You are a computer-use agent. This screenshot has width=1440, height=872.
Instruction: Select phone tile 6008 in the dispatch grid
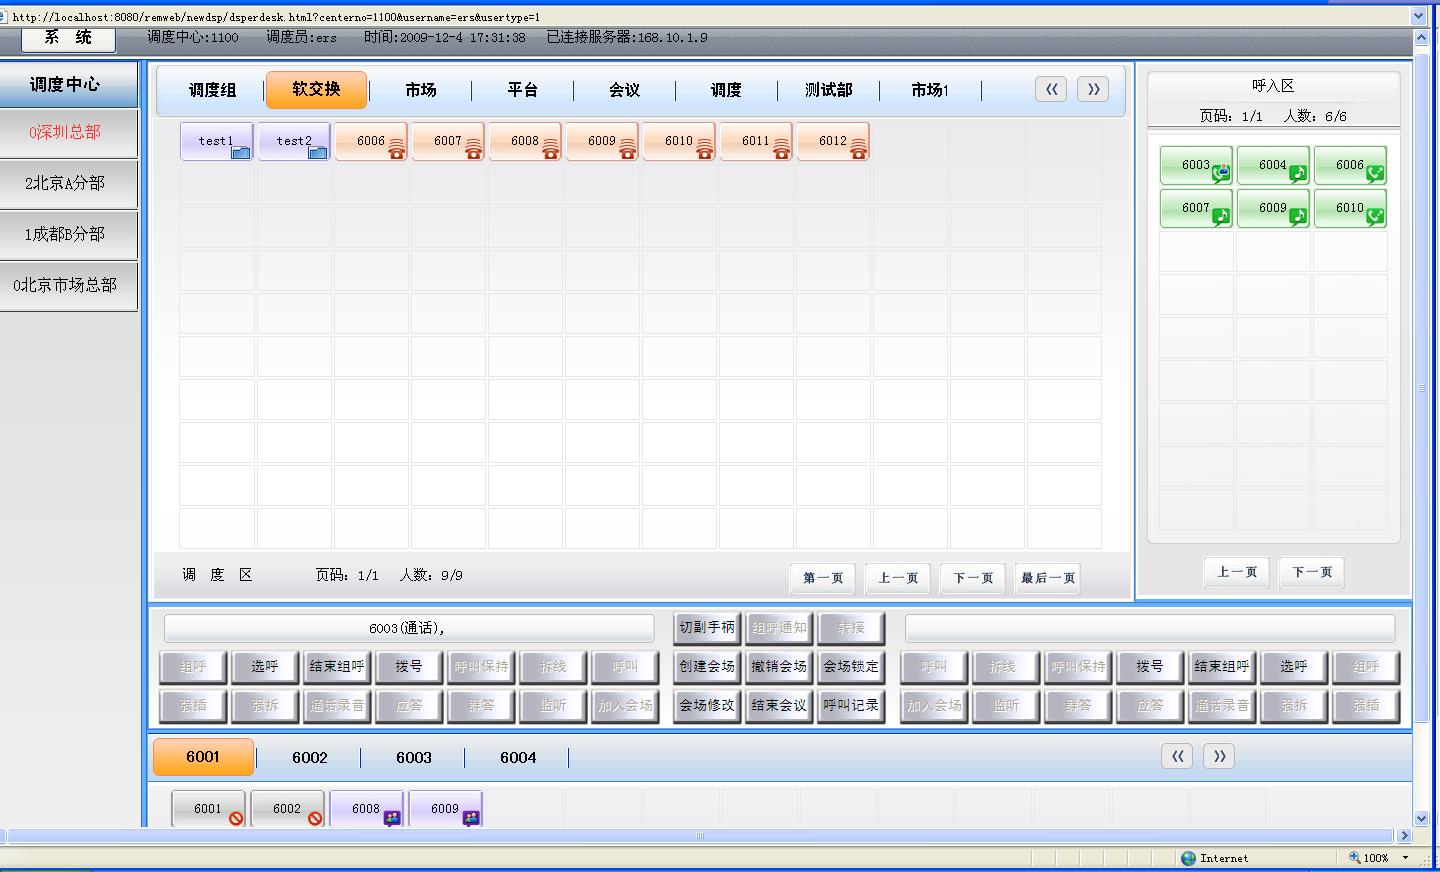click(525, 141)
